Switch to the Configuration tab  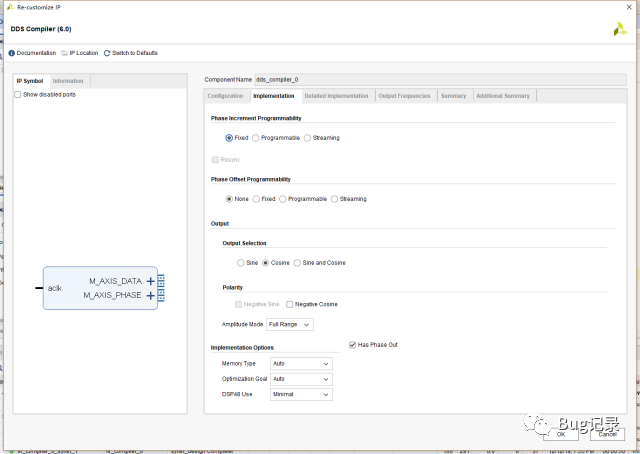click(x=225, y=96)
